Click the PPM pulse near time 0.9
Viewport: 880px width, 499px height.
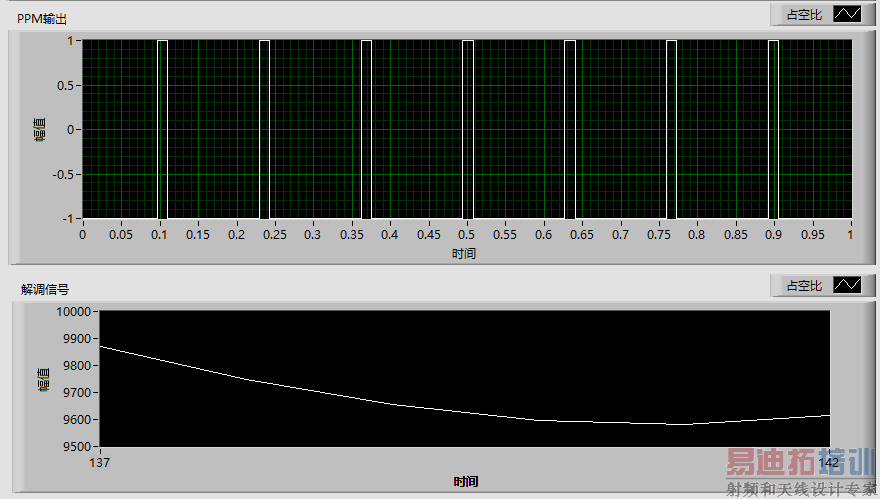(x=773, y=129)
